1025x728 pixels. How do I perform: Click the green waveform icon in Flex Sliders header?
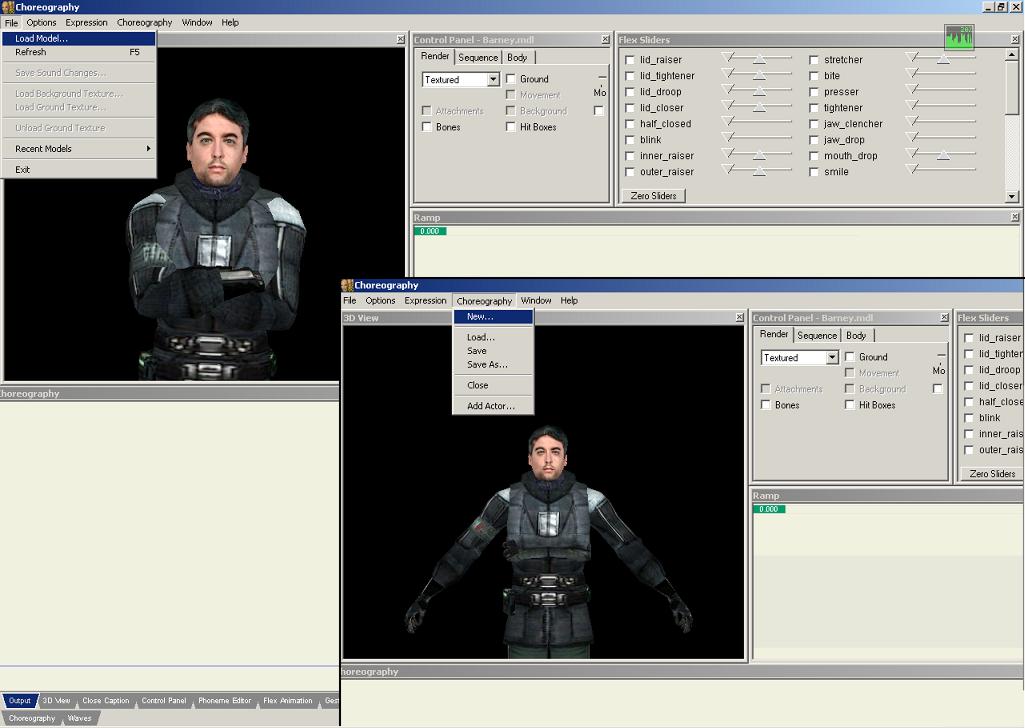pos(959,37)
